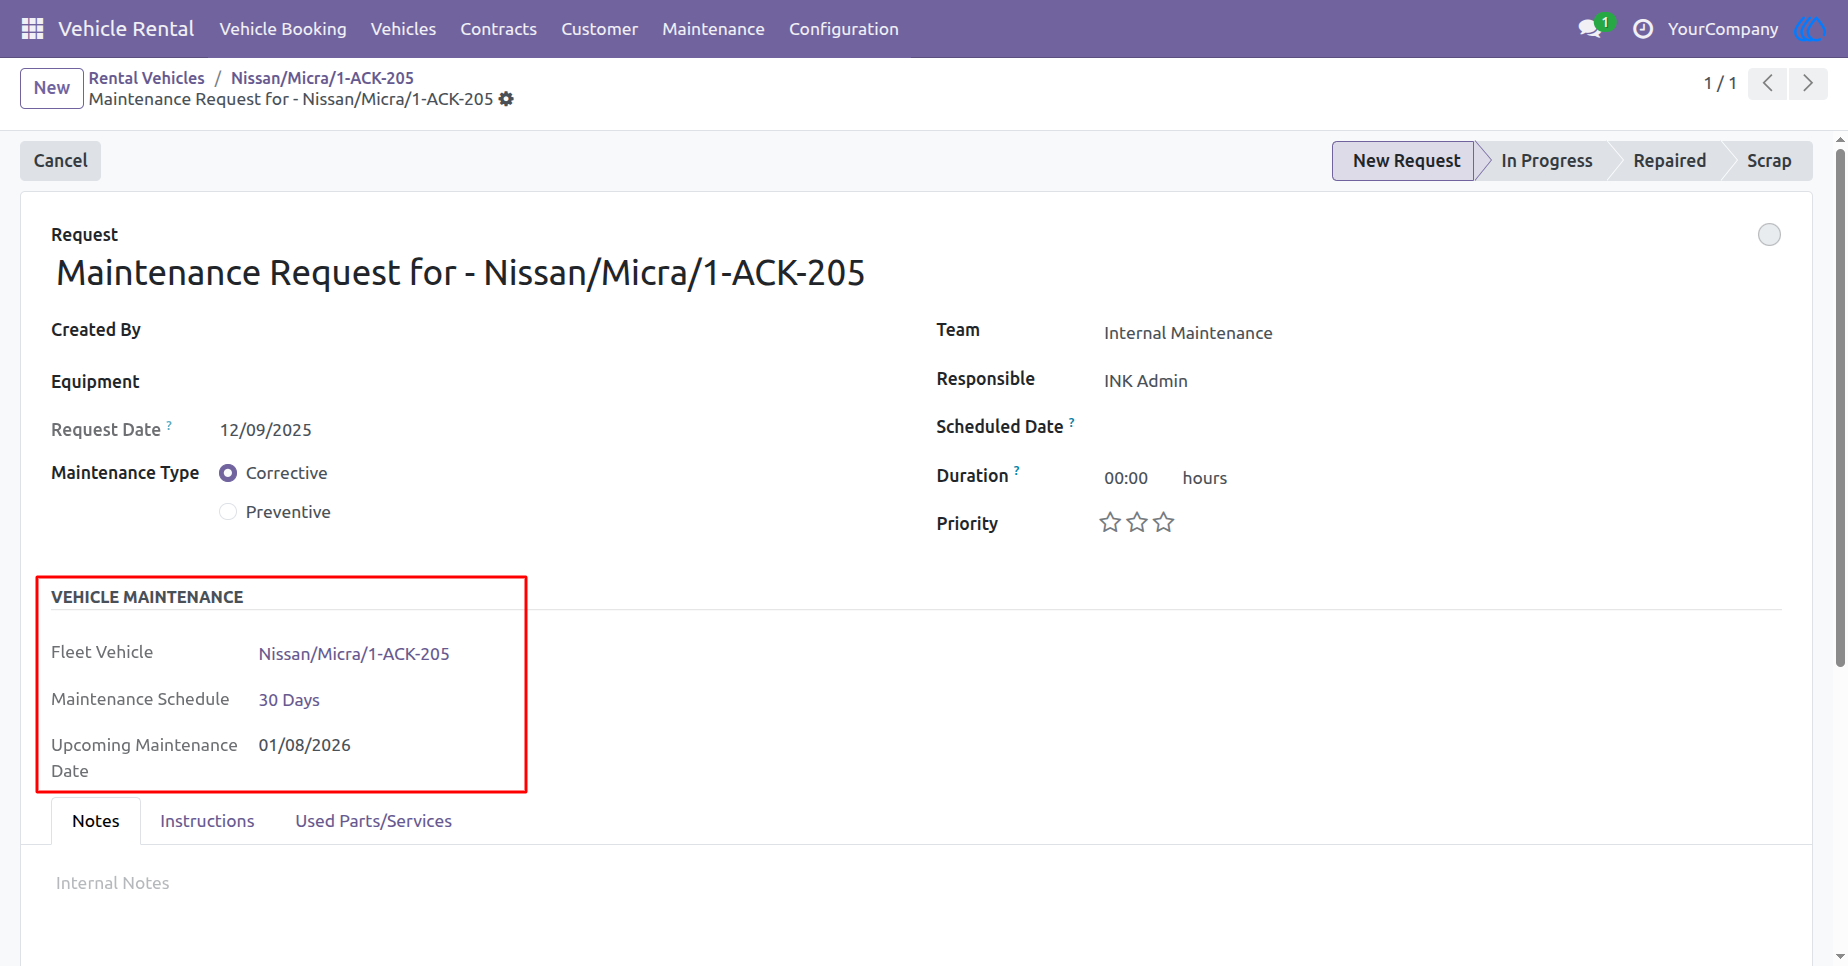Open the gear actions menu
Viewport: 1848px width, 966px height.
[x=506, y=99]
